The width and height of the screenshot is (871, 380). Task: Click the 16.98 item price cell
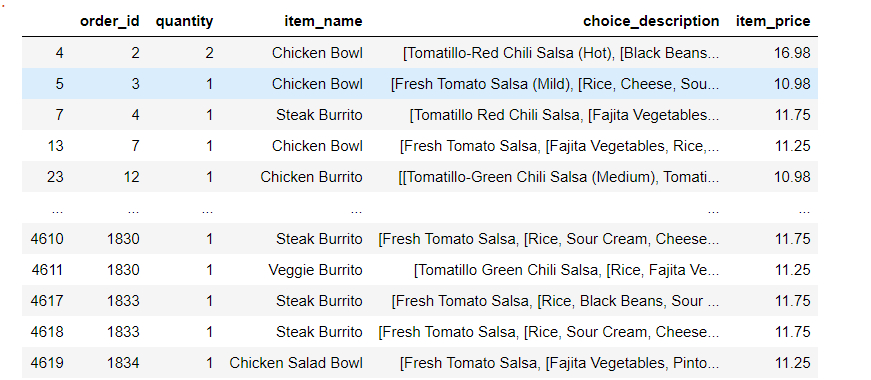pyautogui.click(x=792, y=53)
